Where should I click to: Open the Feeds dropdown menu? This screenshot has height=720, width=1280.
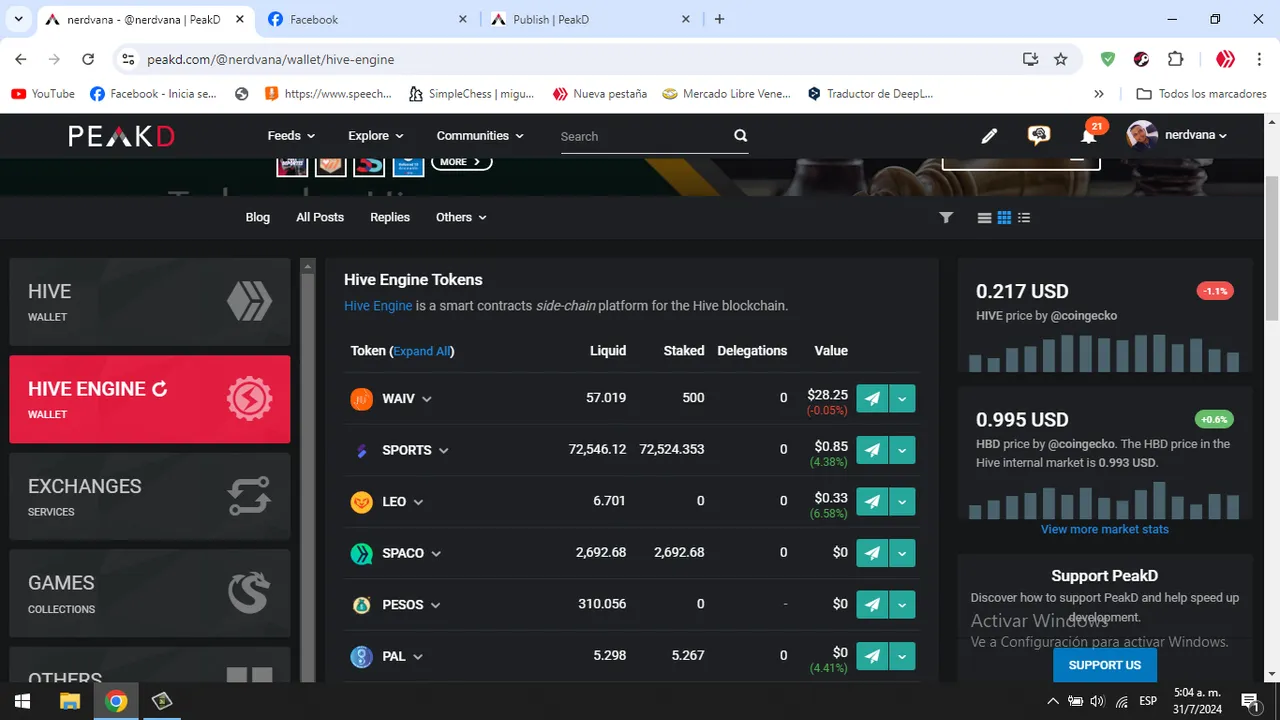[291, 136]
